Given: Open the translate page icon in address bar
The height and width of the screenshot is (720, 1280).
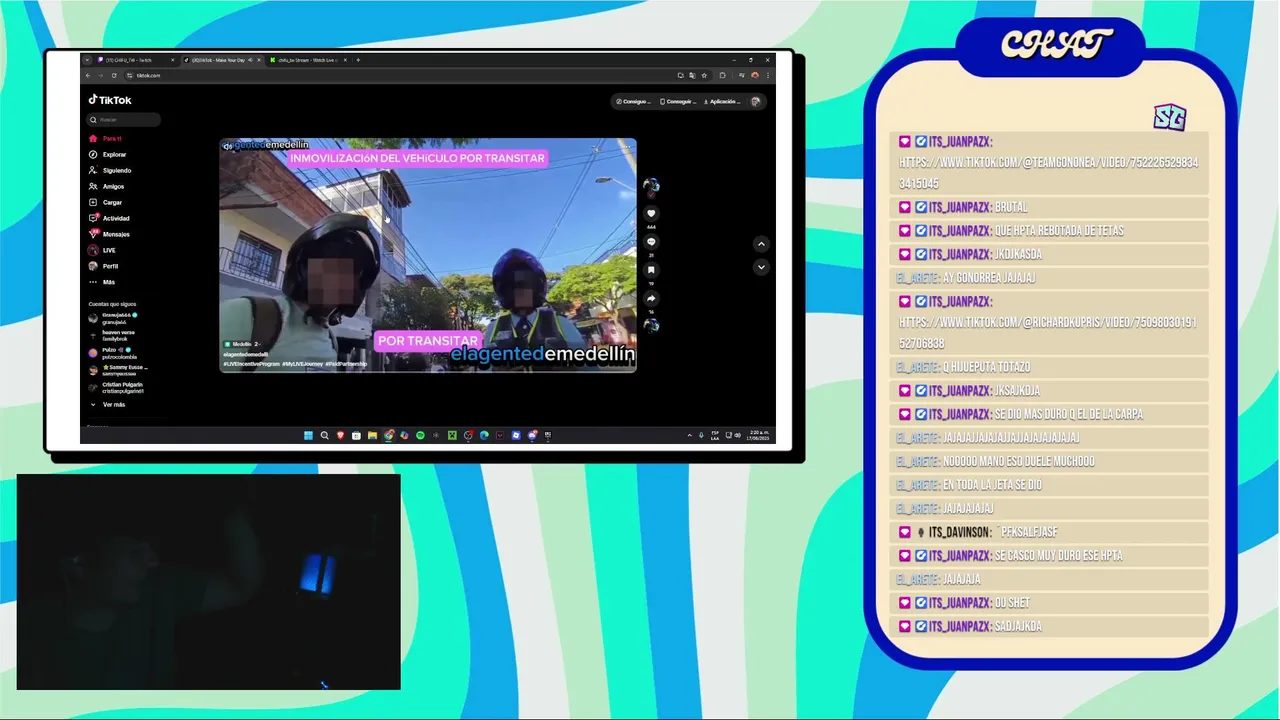Looking at the screenshot, I should (692, 75).
